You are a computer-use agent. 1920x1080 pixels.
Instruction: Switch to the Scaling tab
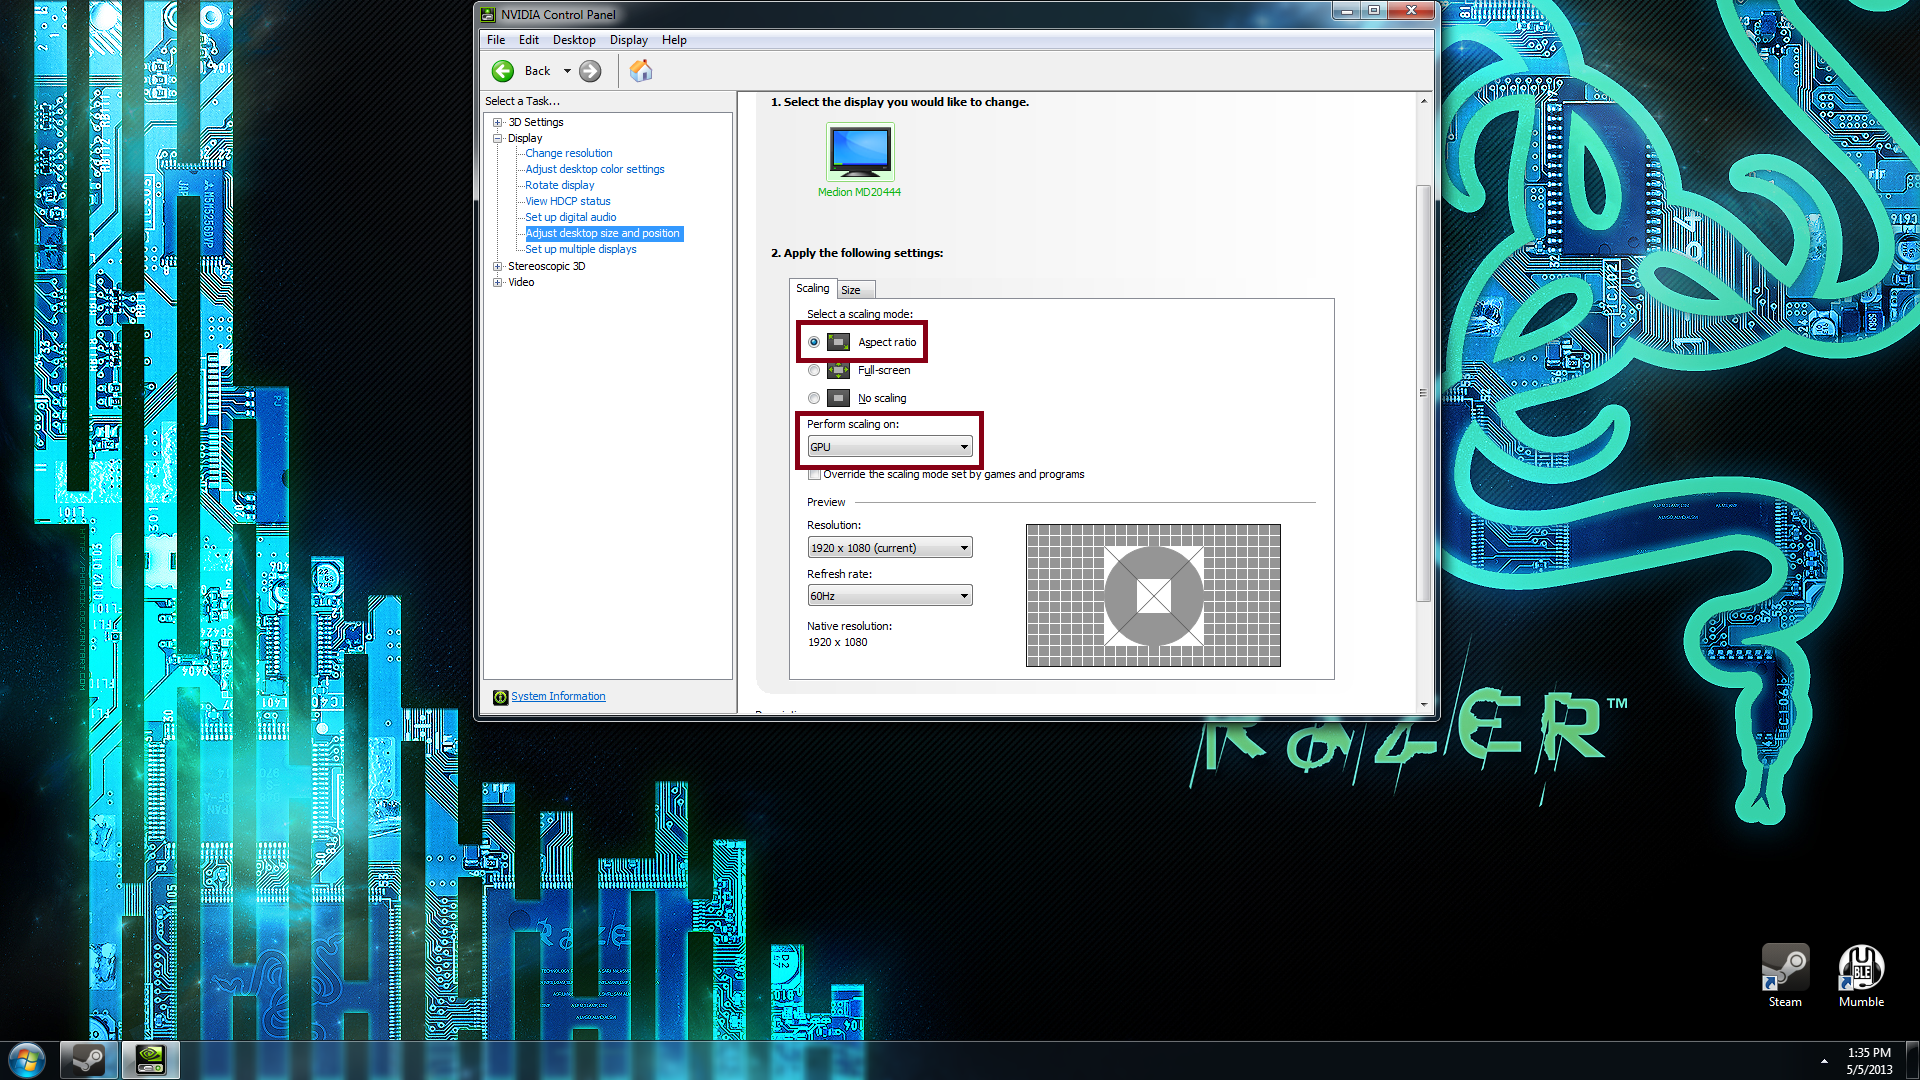point(813,288)
